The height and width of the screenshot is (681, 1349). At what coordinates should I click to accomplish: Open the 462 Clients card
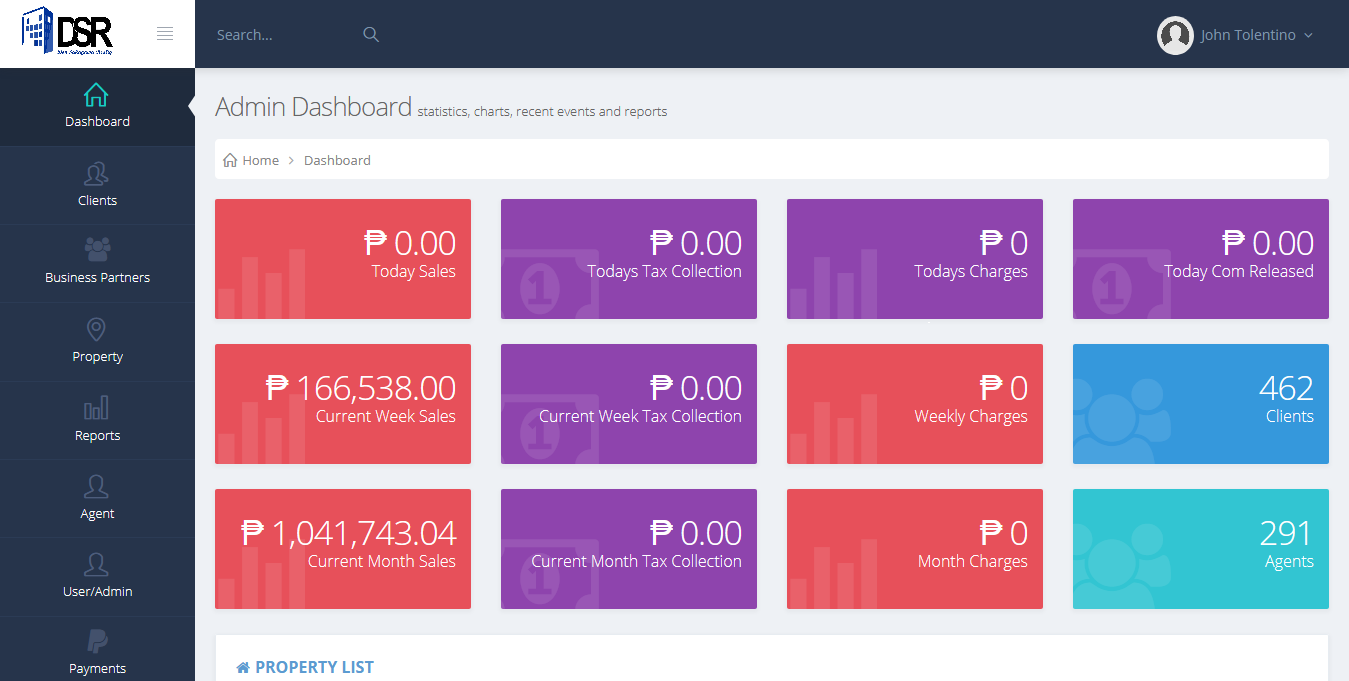pos(1201,404)
